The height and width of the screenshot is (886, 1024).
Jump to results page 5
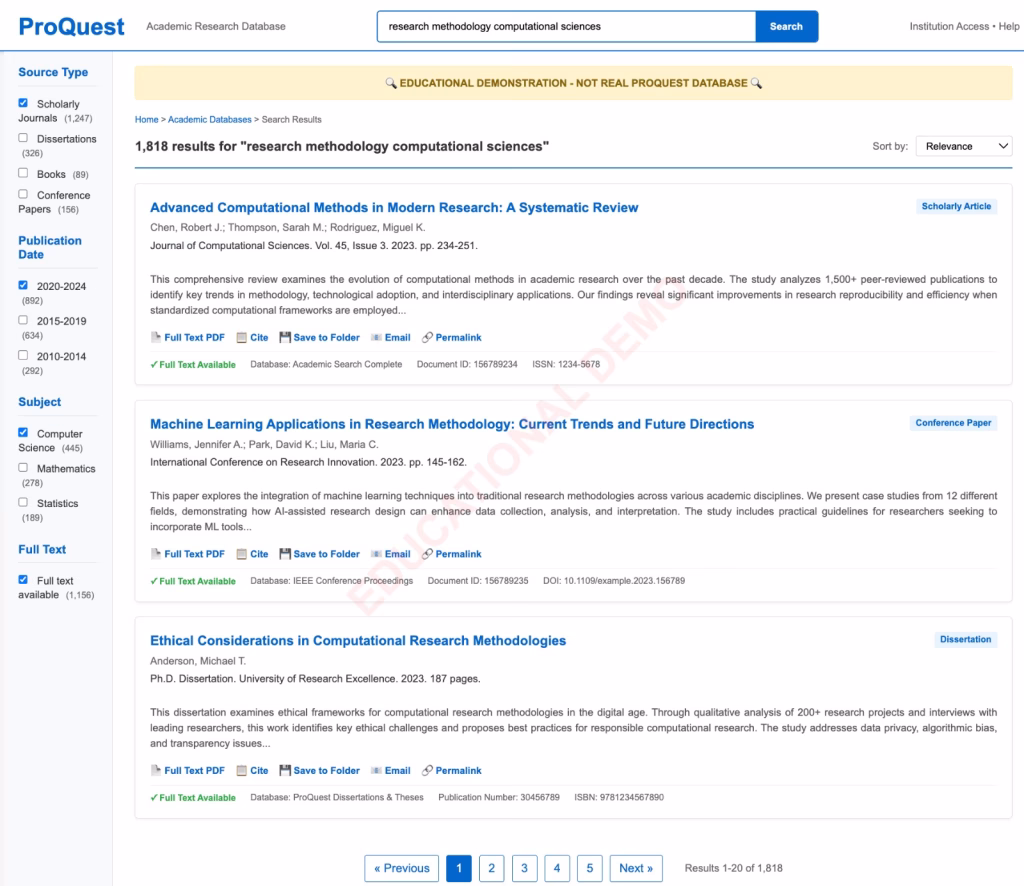pyautogui.click(x=590, y=868)
